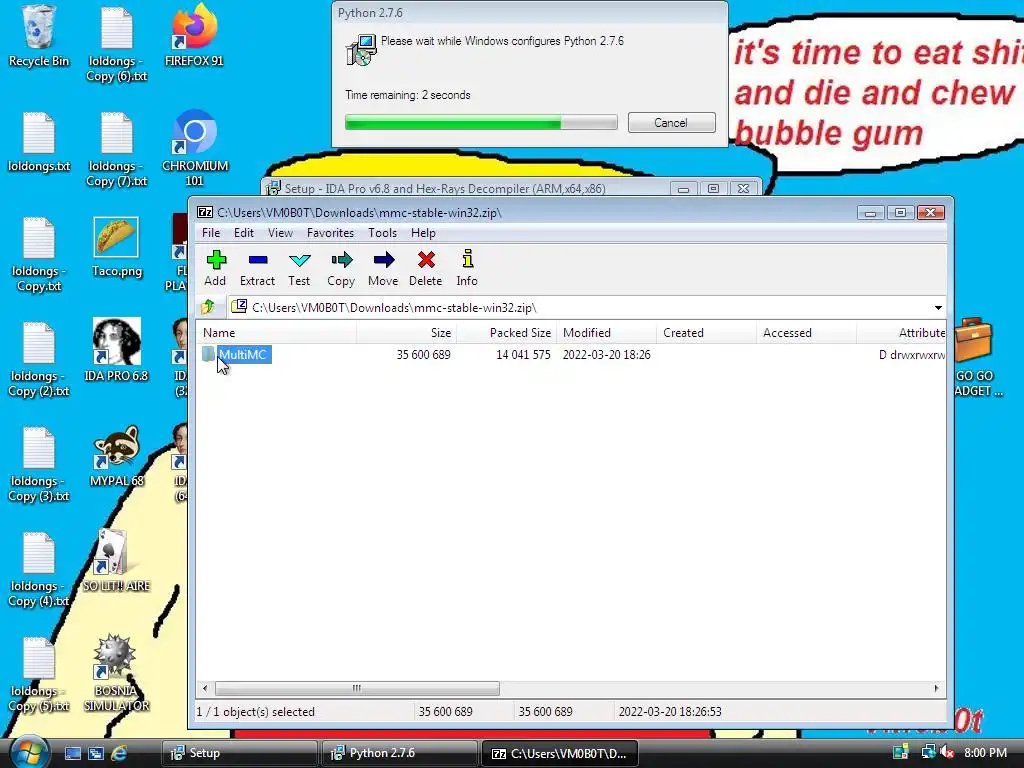This screenshot has width=1024, height=768.
Task: Select the BOSNIA SIMULATOR desktop shortcut
Action: click(x=116, y=673)
